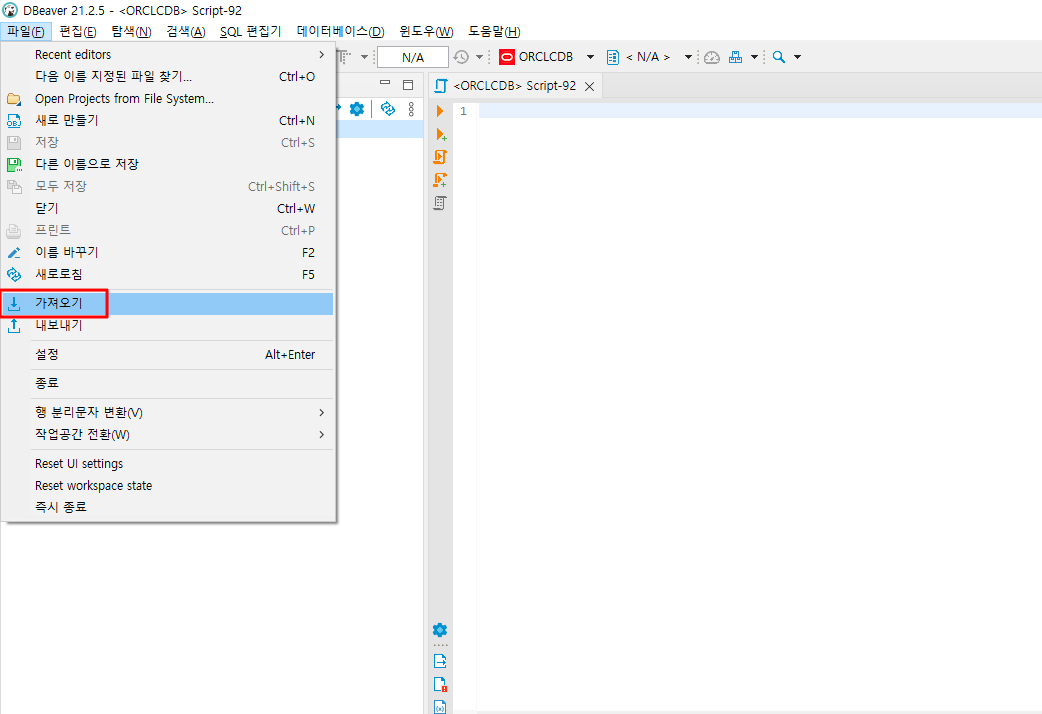The width and height of the screenshot is (1042, 714).
Task: Choose Reset UI settings entry
Action: coord(167,463)
